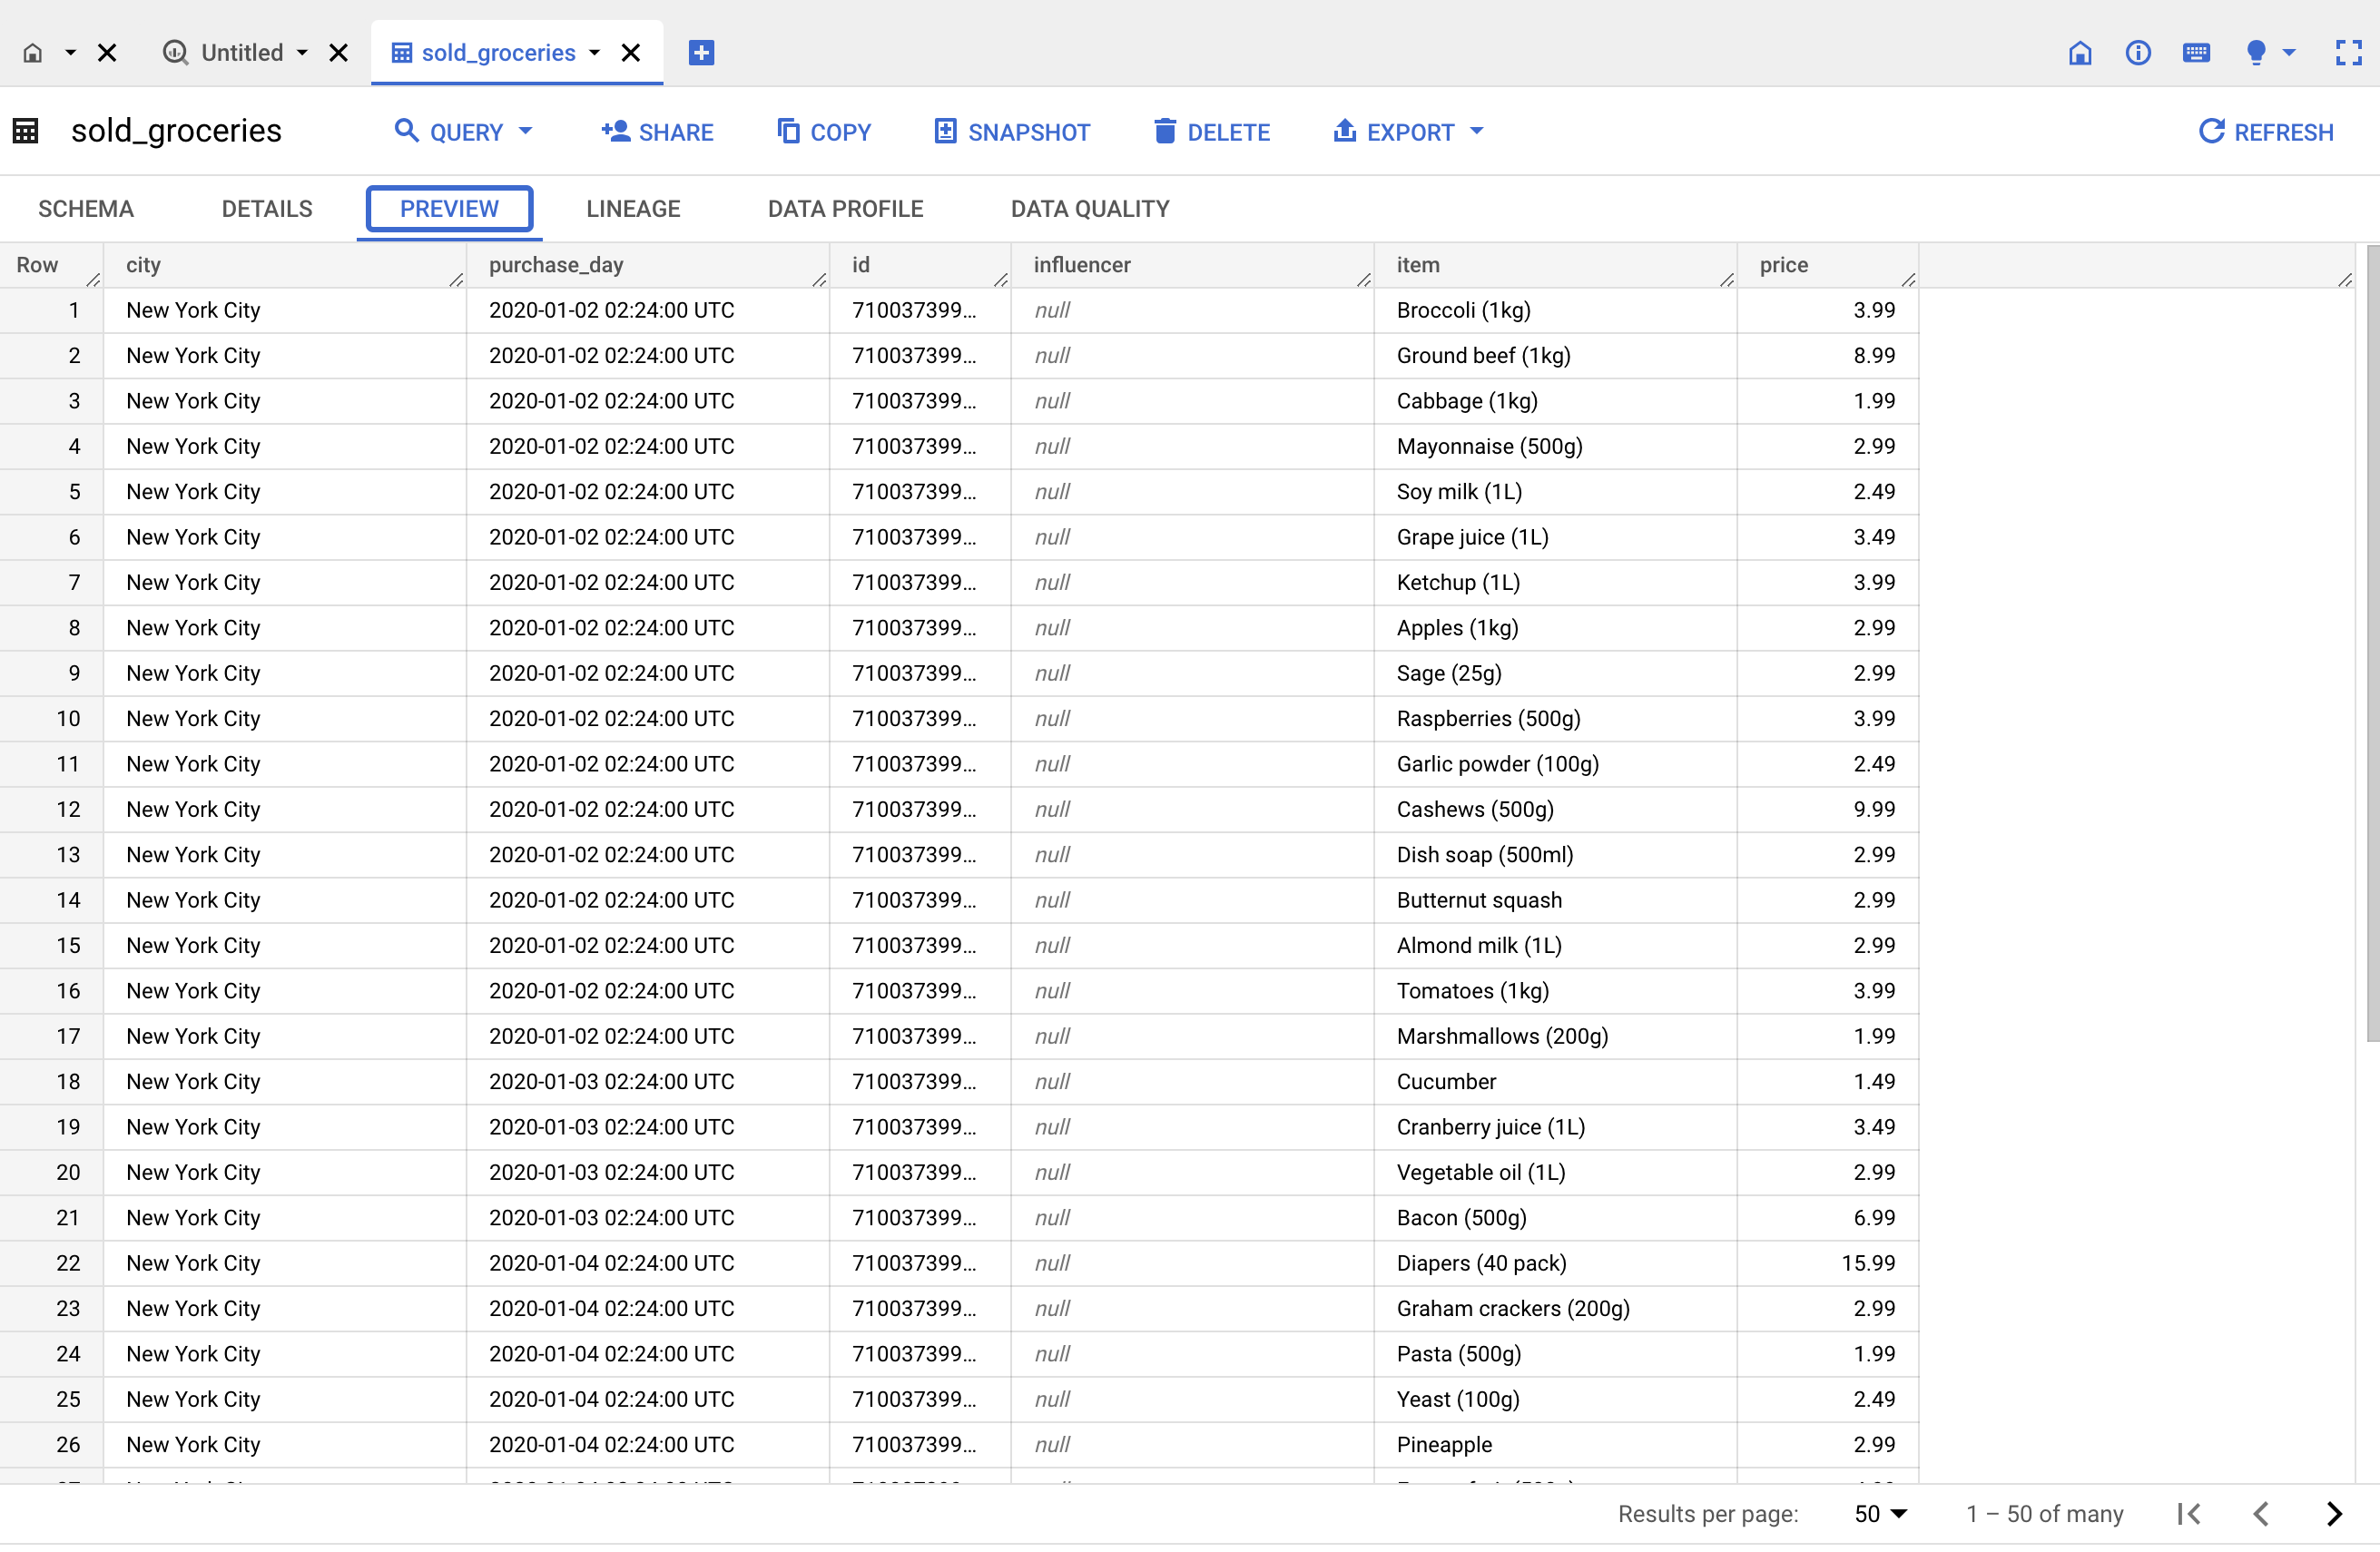The width and height of the screenshot is (2380, 1552).
Task: Open a new tab with the plus icon
Action: coord(701,53)
